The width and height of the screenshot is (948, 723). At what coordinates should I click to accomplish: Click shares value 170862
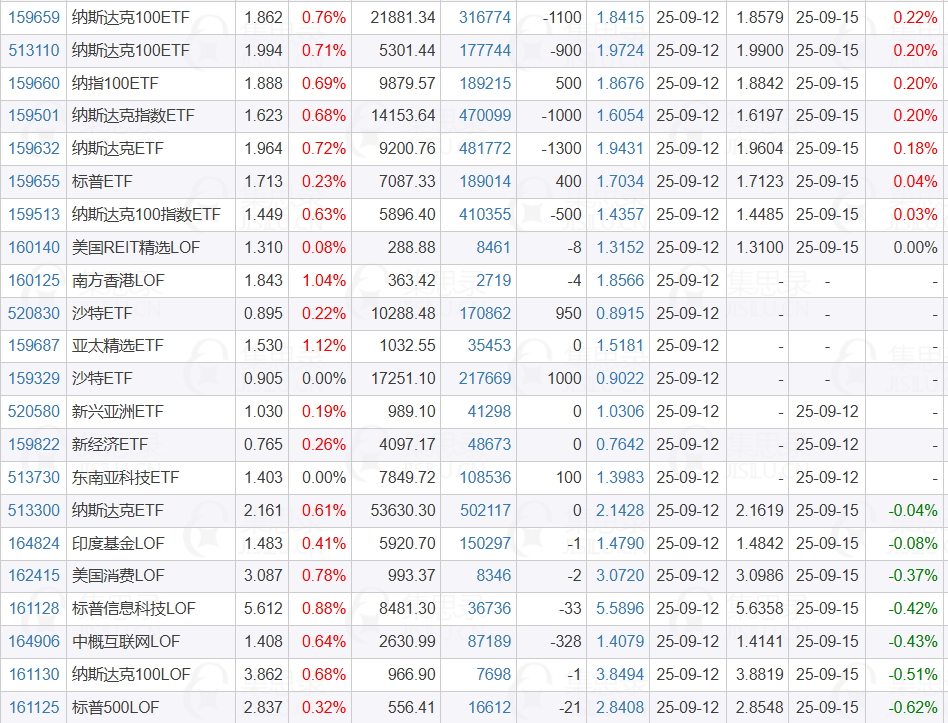pos(485,313)
